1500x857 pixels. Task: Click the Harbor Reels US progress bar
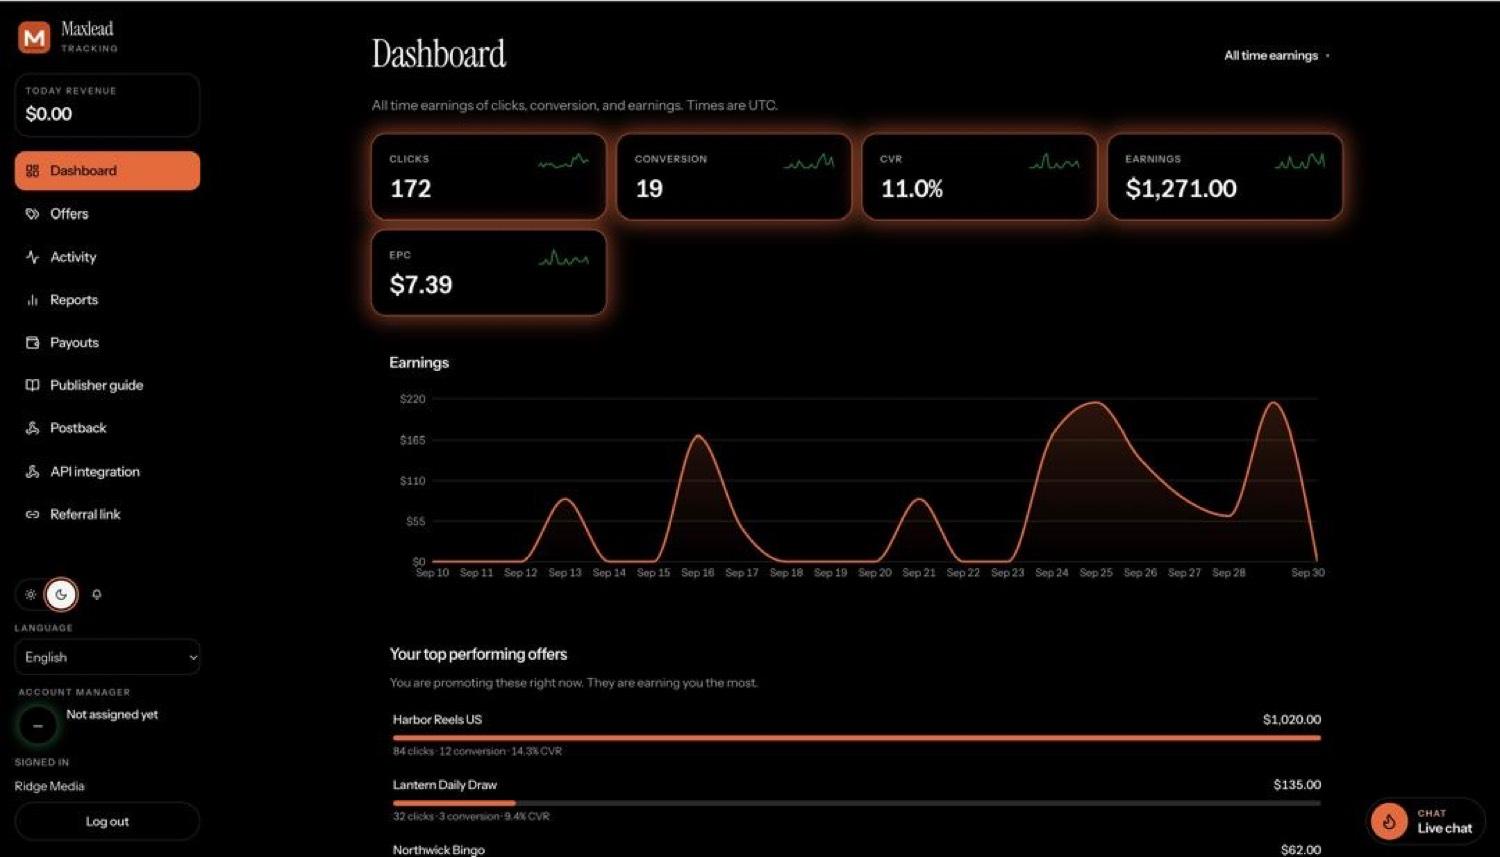pyautogui.click(x=857, y=738)
